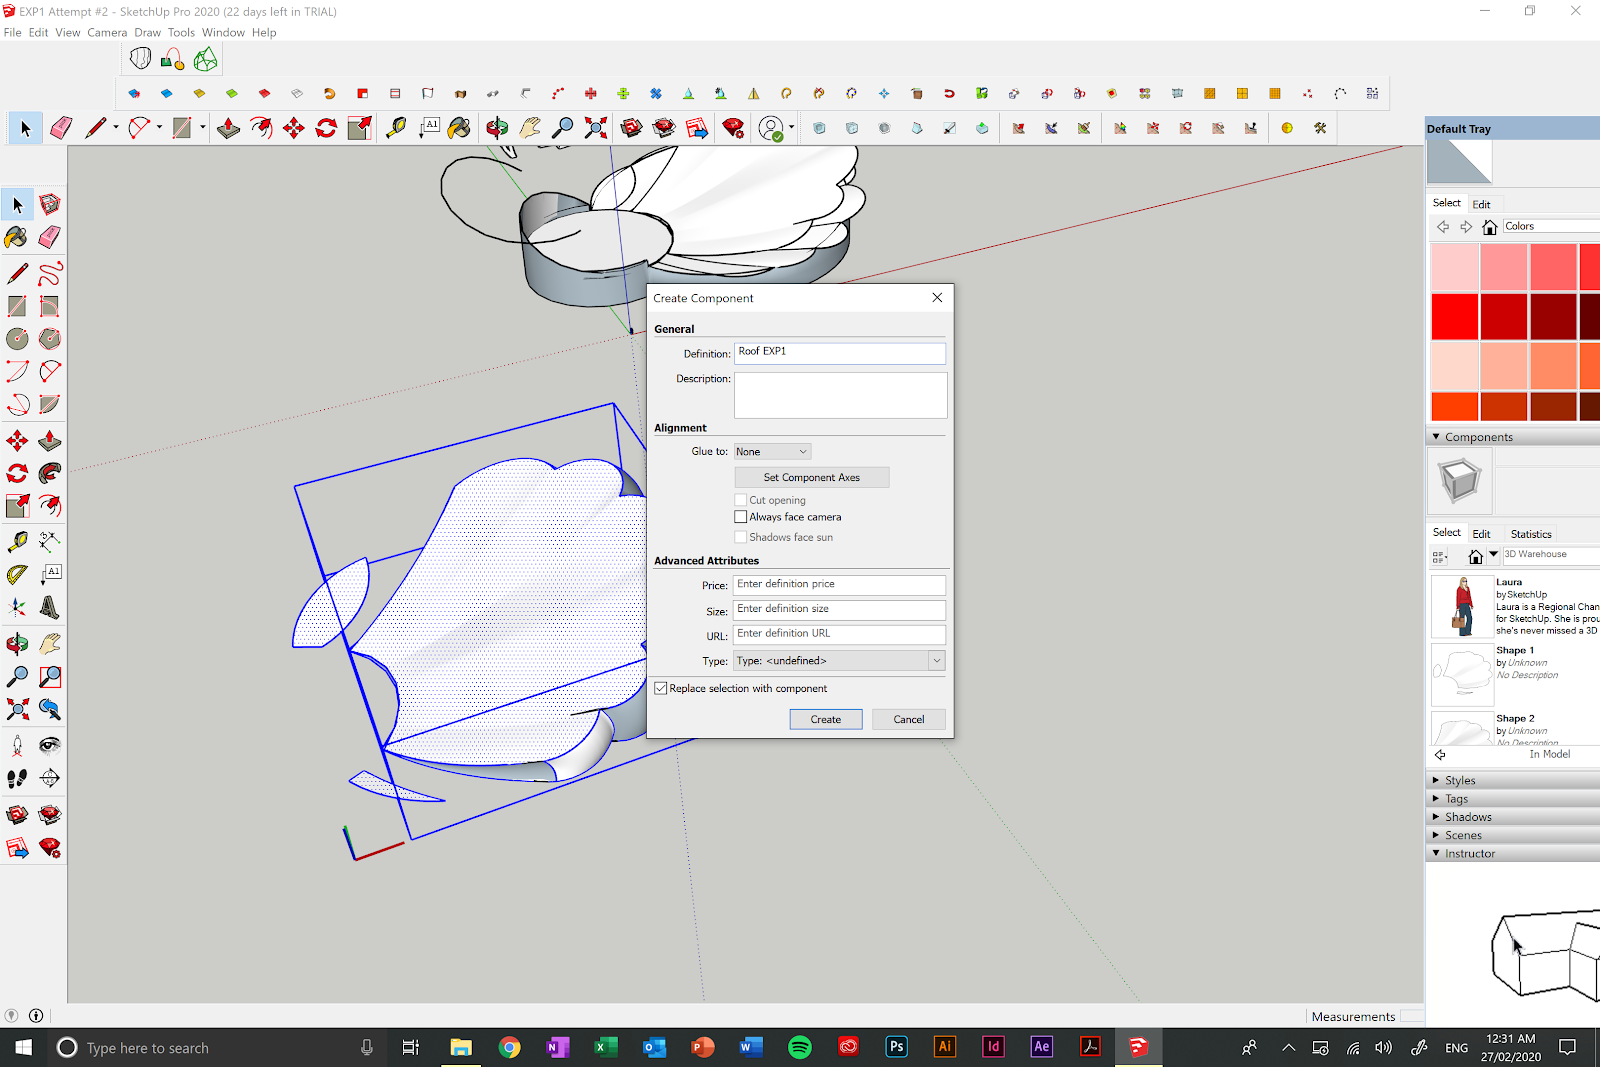Choose the dark maroon red swatch
This screenshot has width=1600, height=1067.
(1553, 317)
